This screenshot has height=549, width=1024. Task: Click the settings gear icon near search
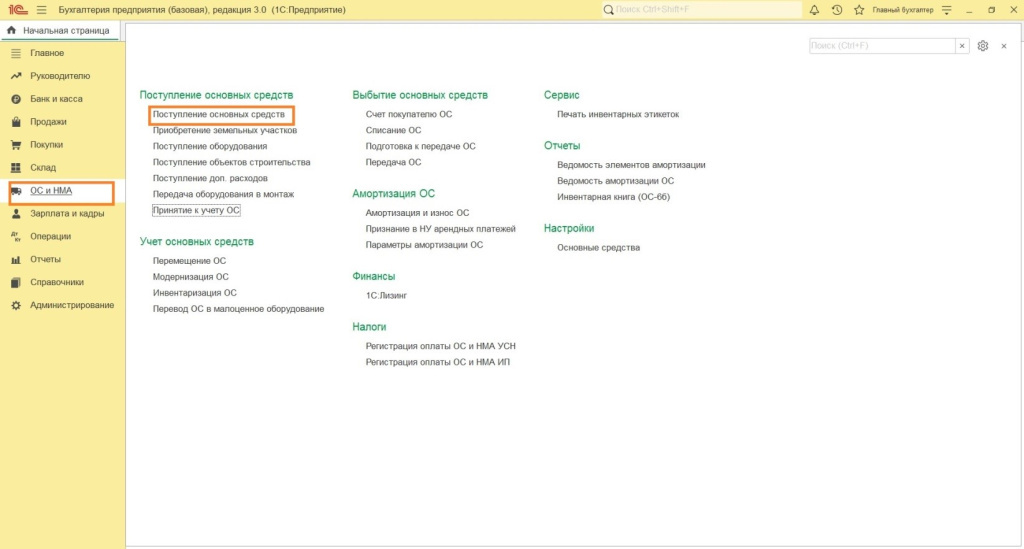[x=983, y=46]
